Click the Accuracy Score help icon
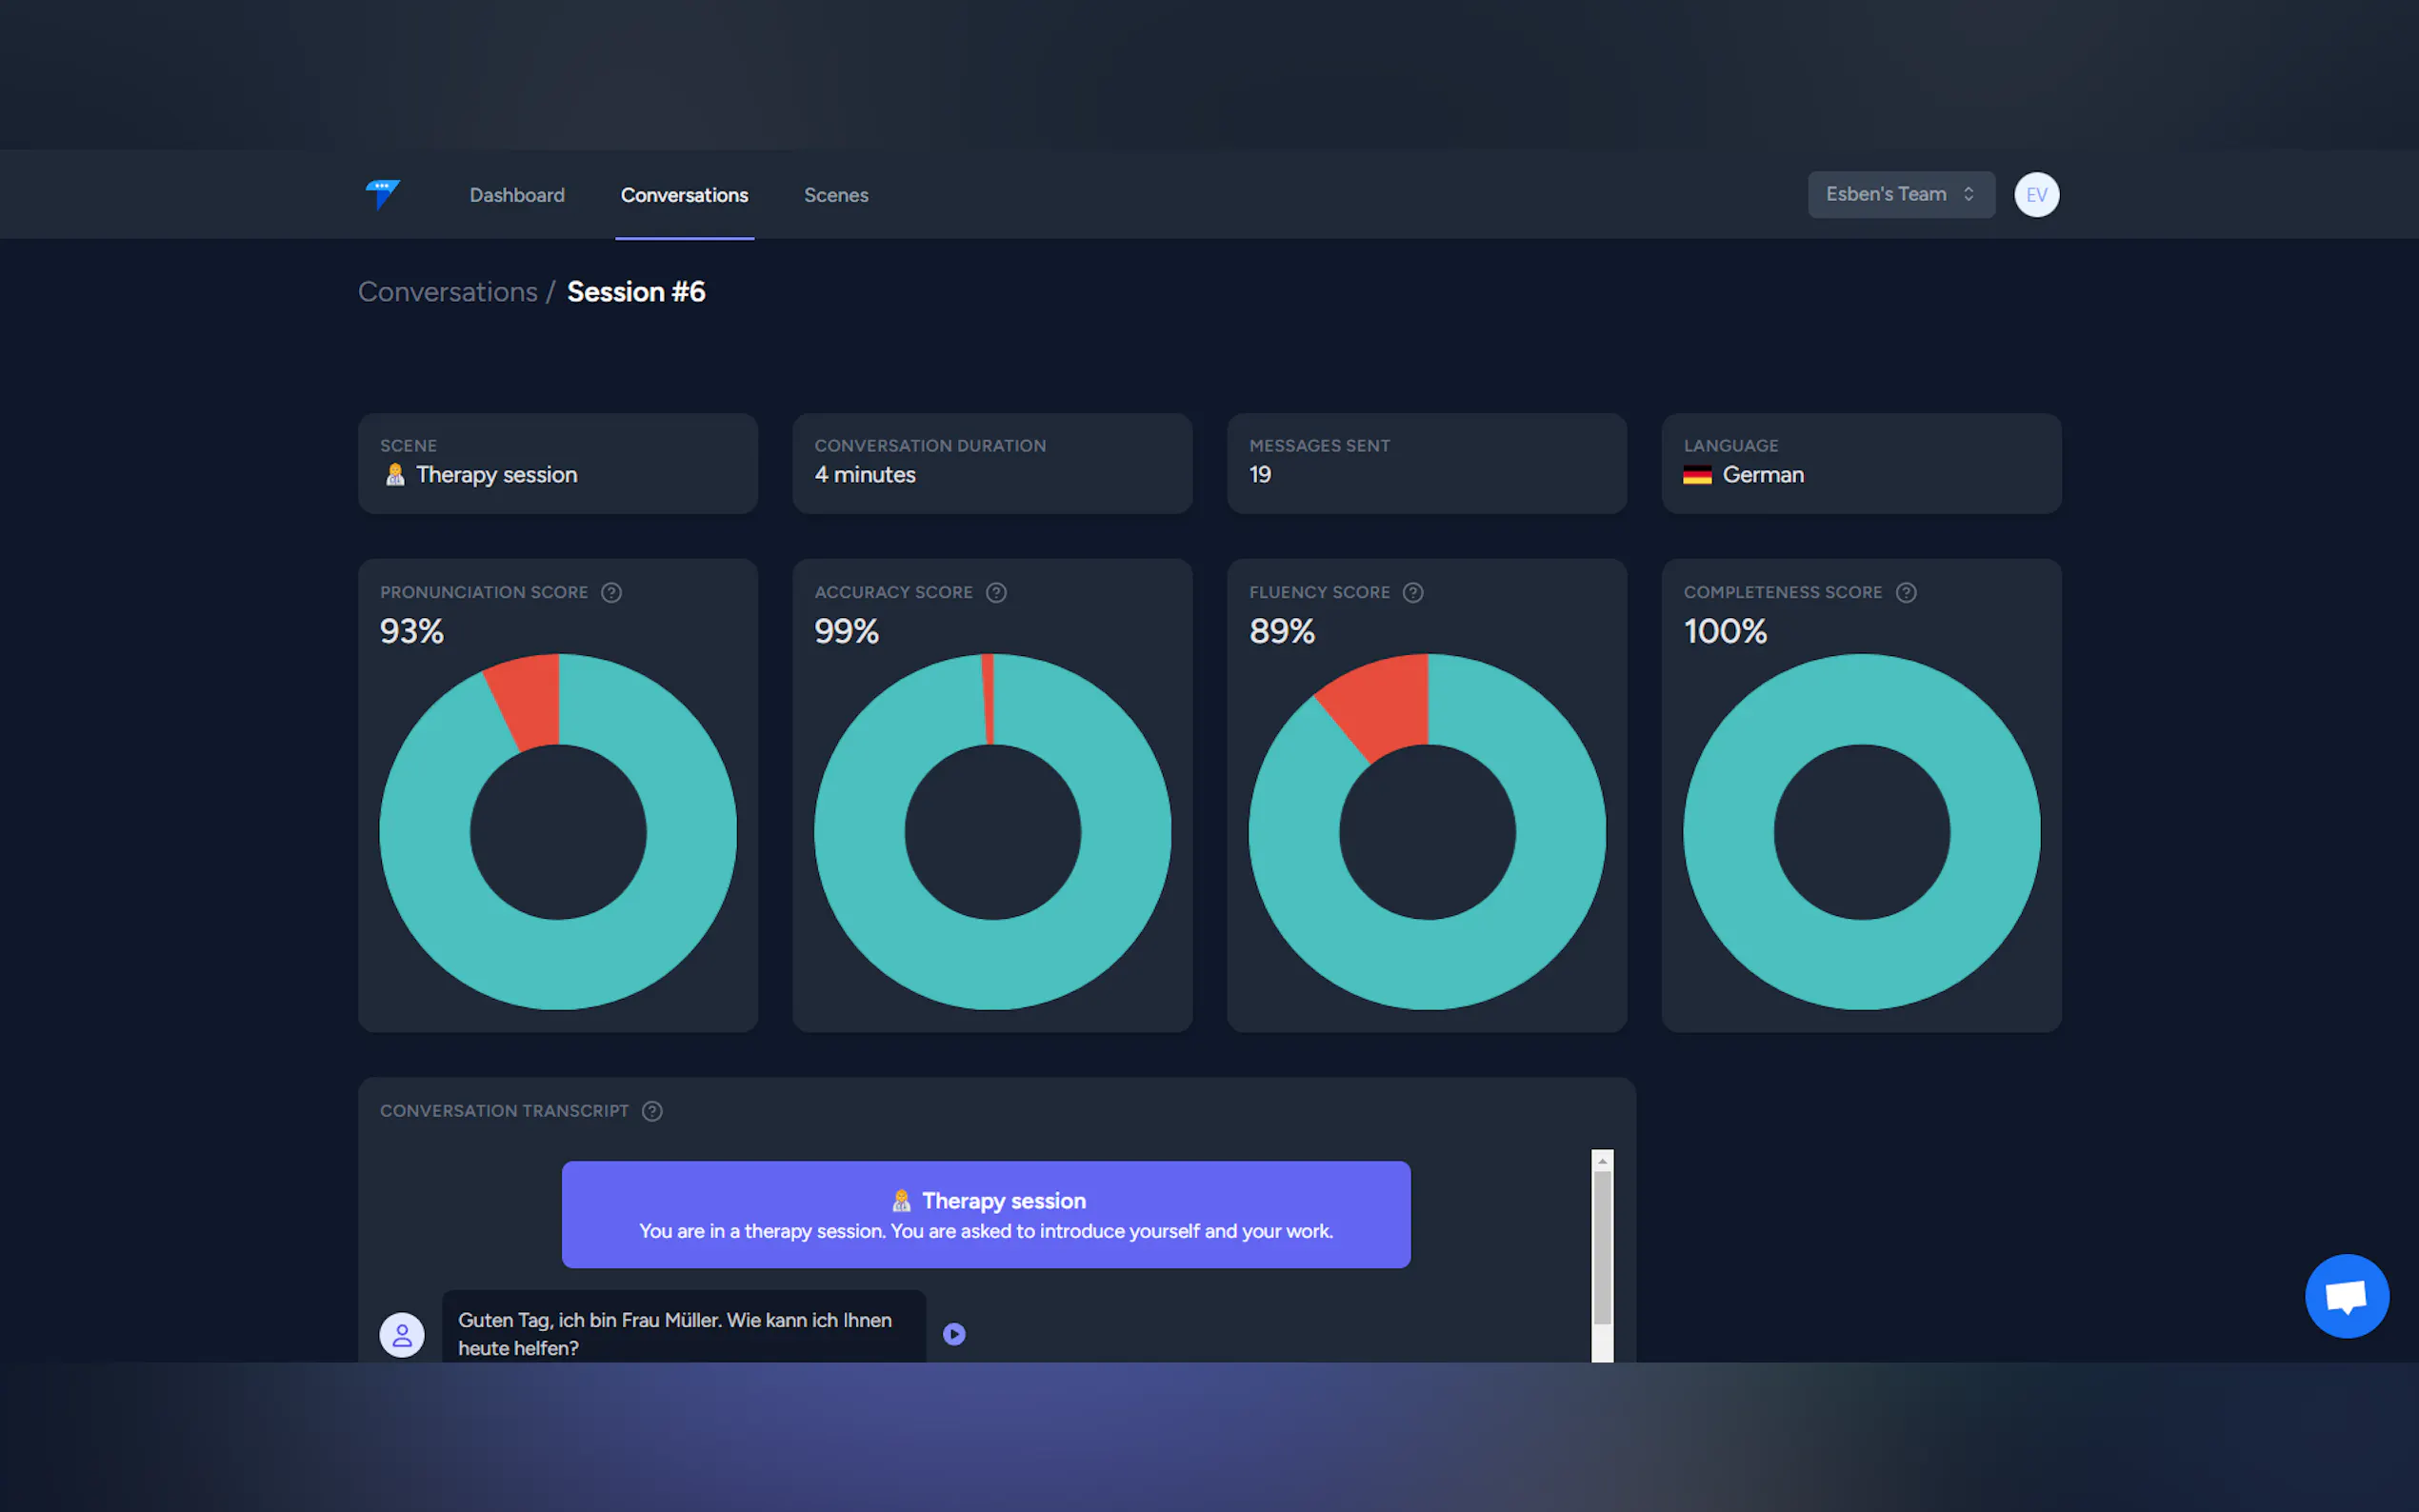This screenshot has width=2419, height=1512. 996,592
